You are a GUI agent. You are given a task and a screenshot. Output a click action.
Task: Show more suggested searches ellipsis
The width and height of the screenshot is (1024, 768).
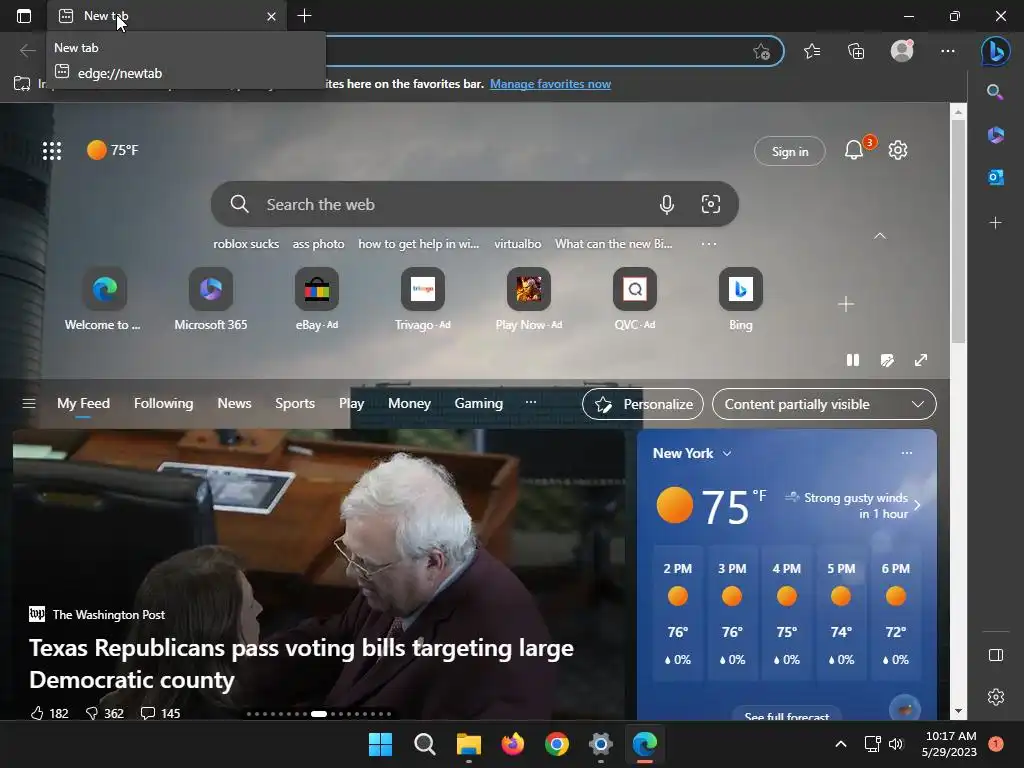709,244
